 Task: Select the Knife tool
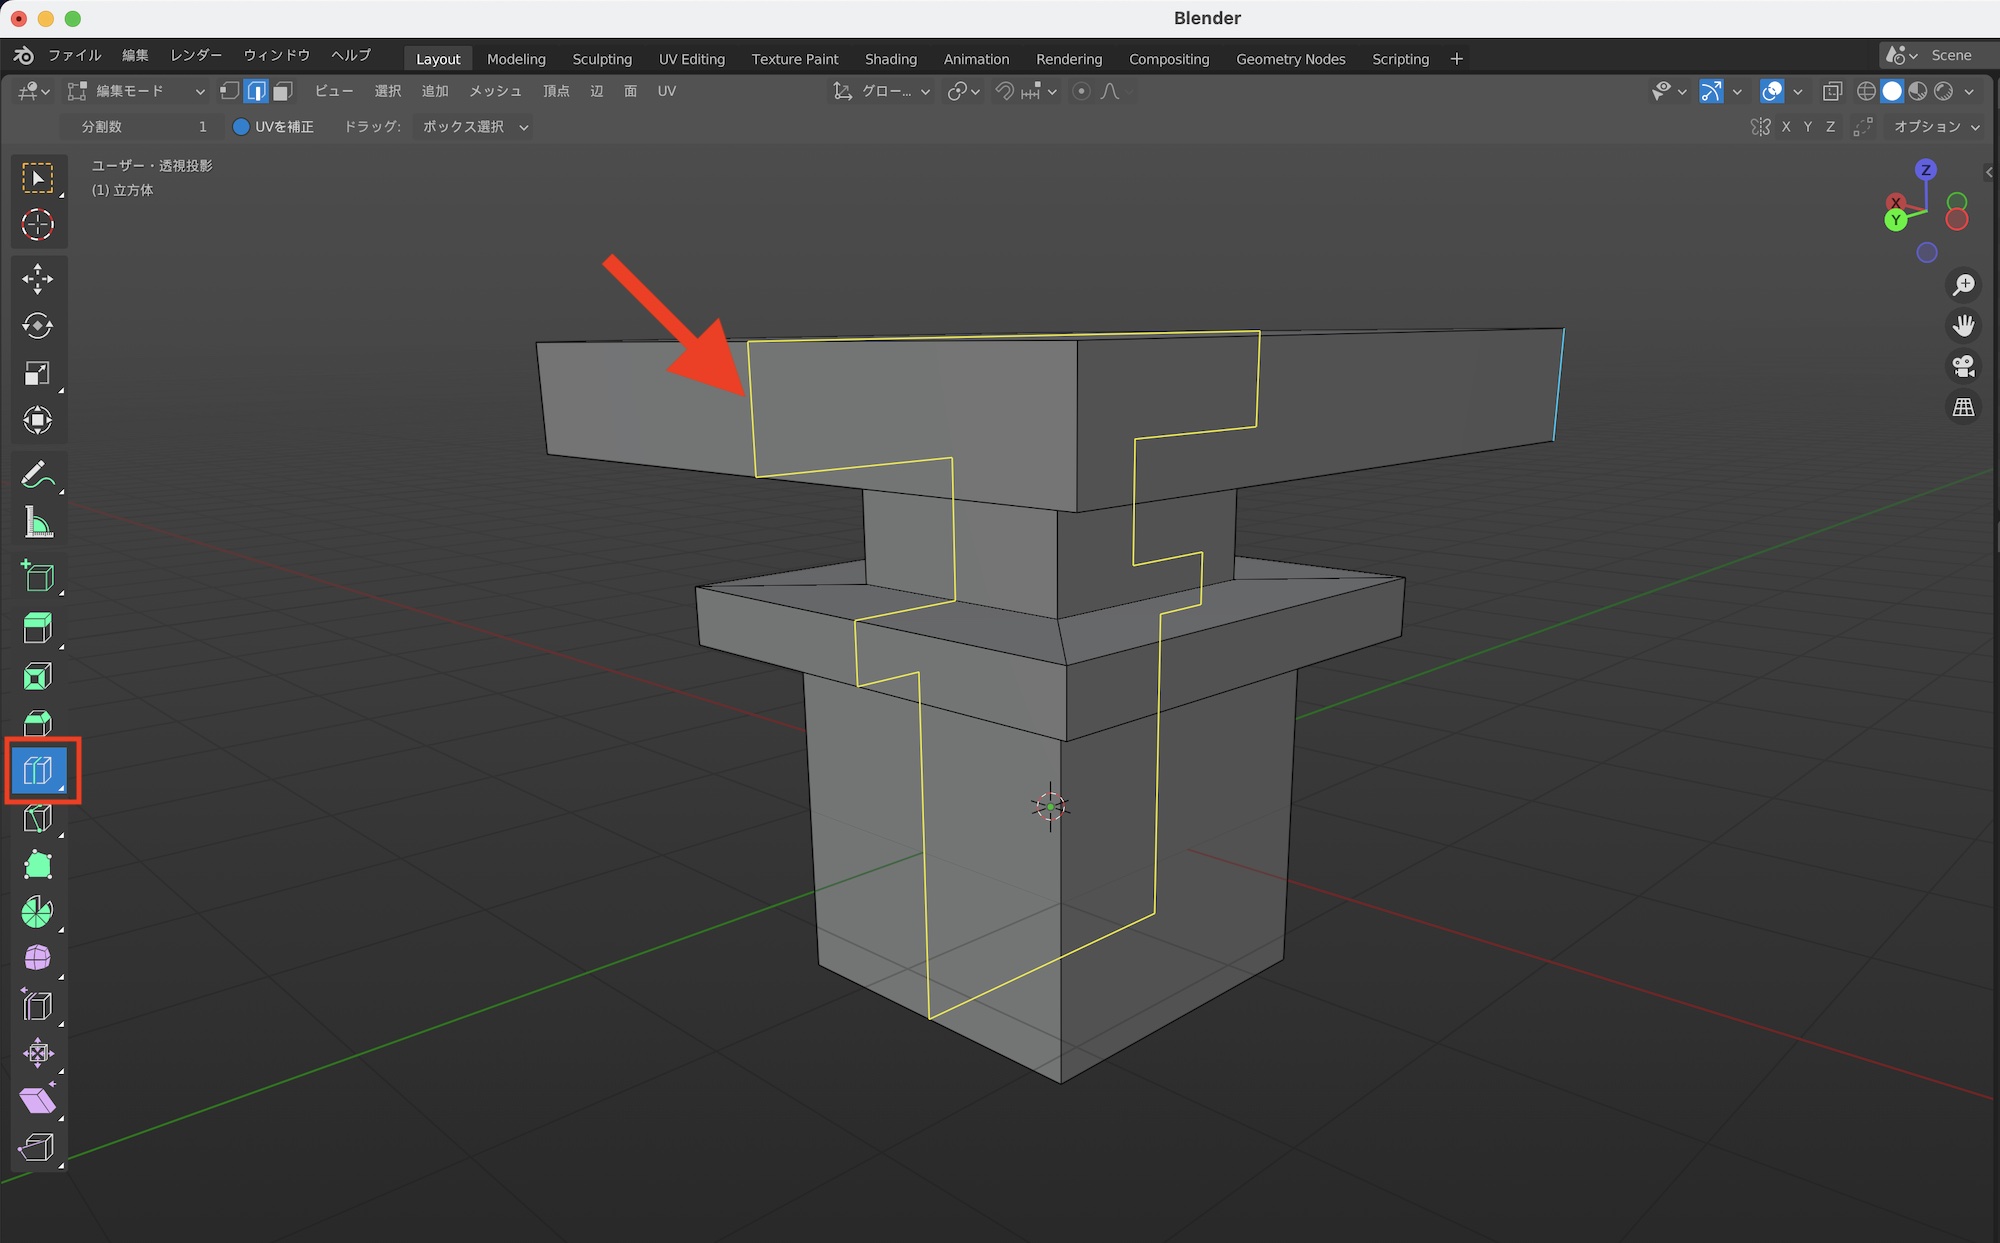point(38,818)
